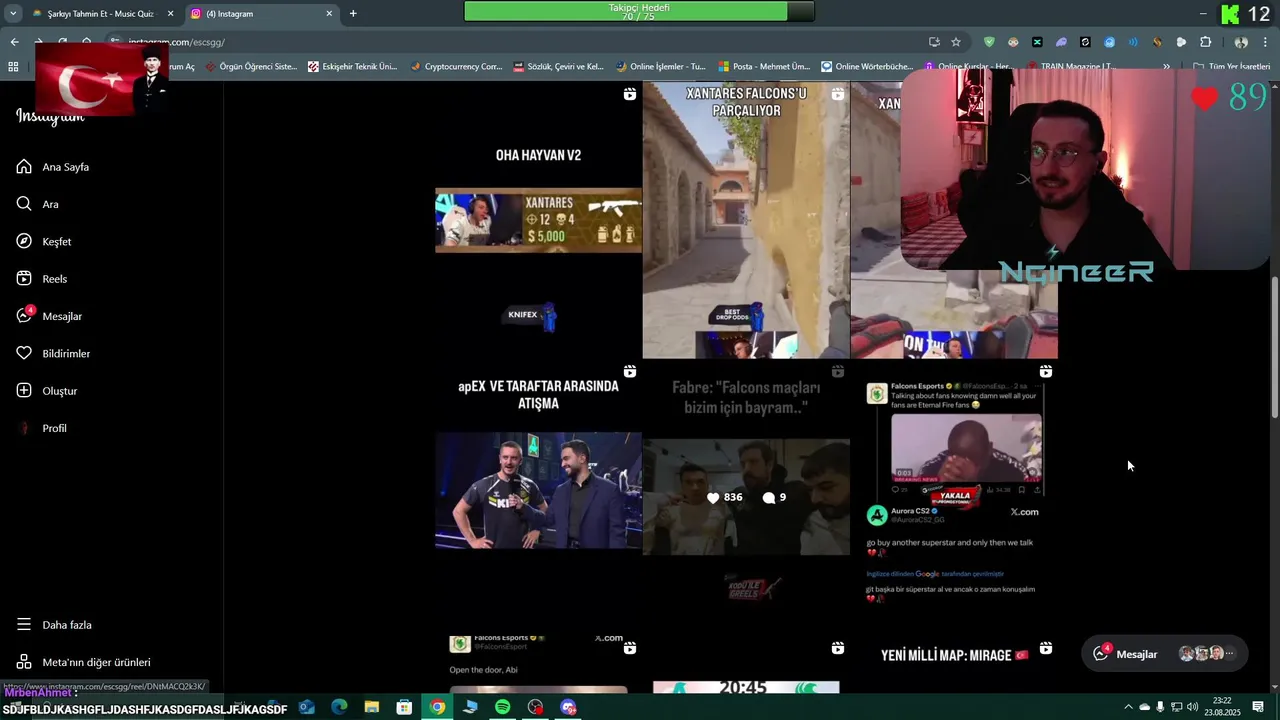Click the Keşfet label in sidebar
Image resolution: width=1280 pixels, height=720 pixels.
tap(57, 242)
